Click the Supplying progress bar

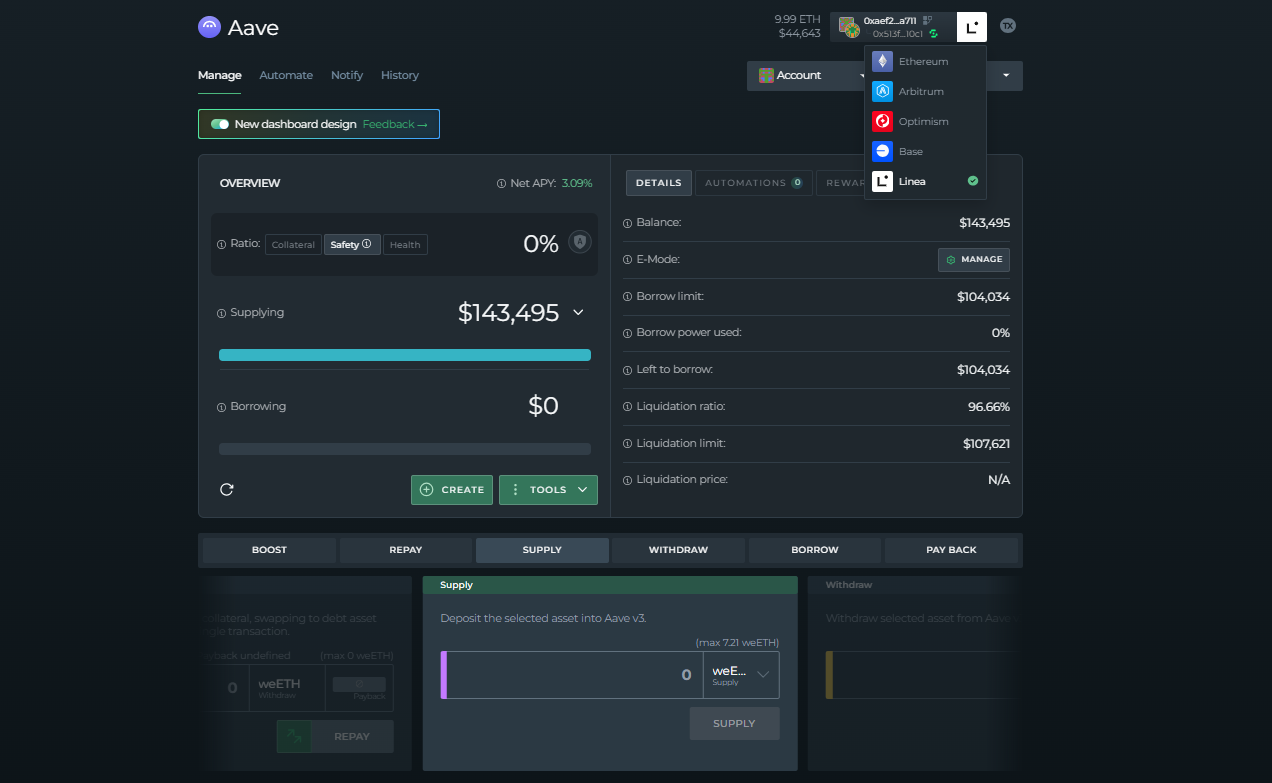405,355
